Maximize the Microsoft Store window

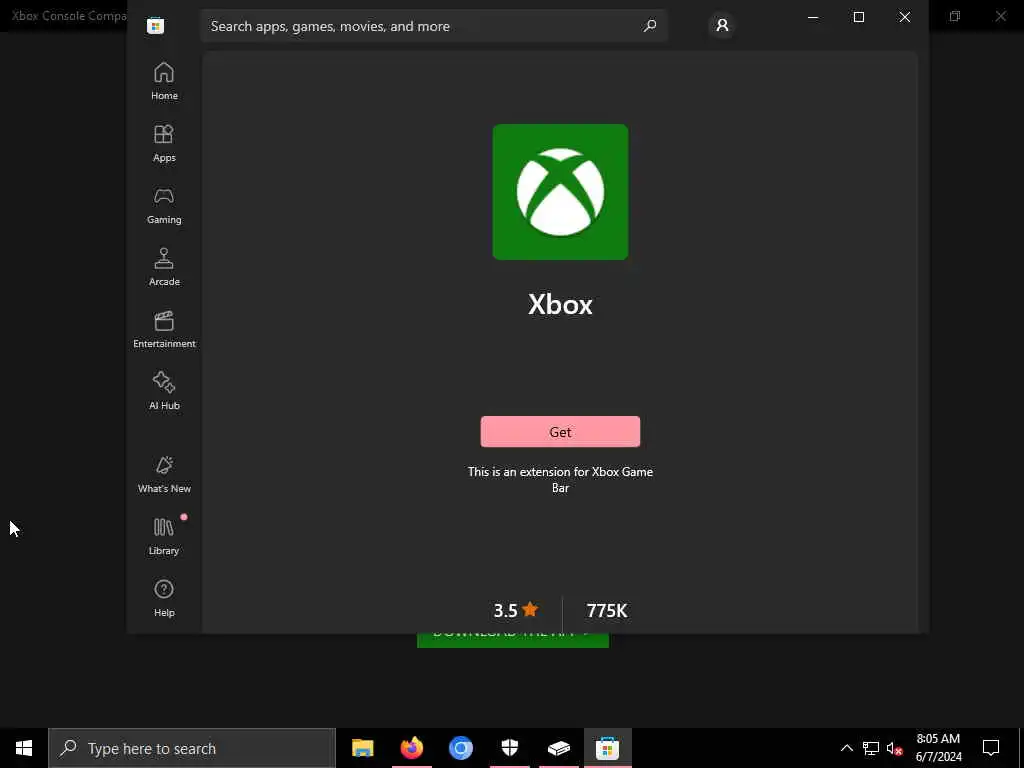click(859, 18)
